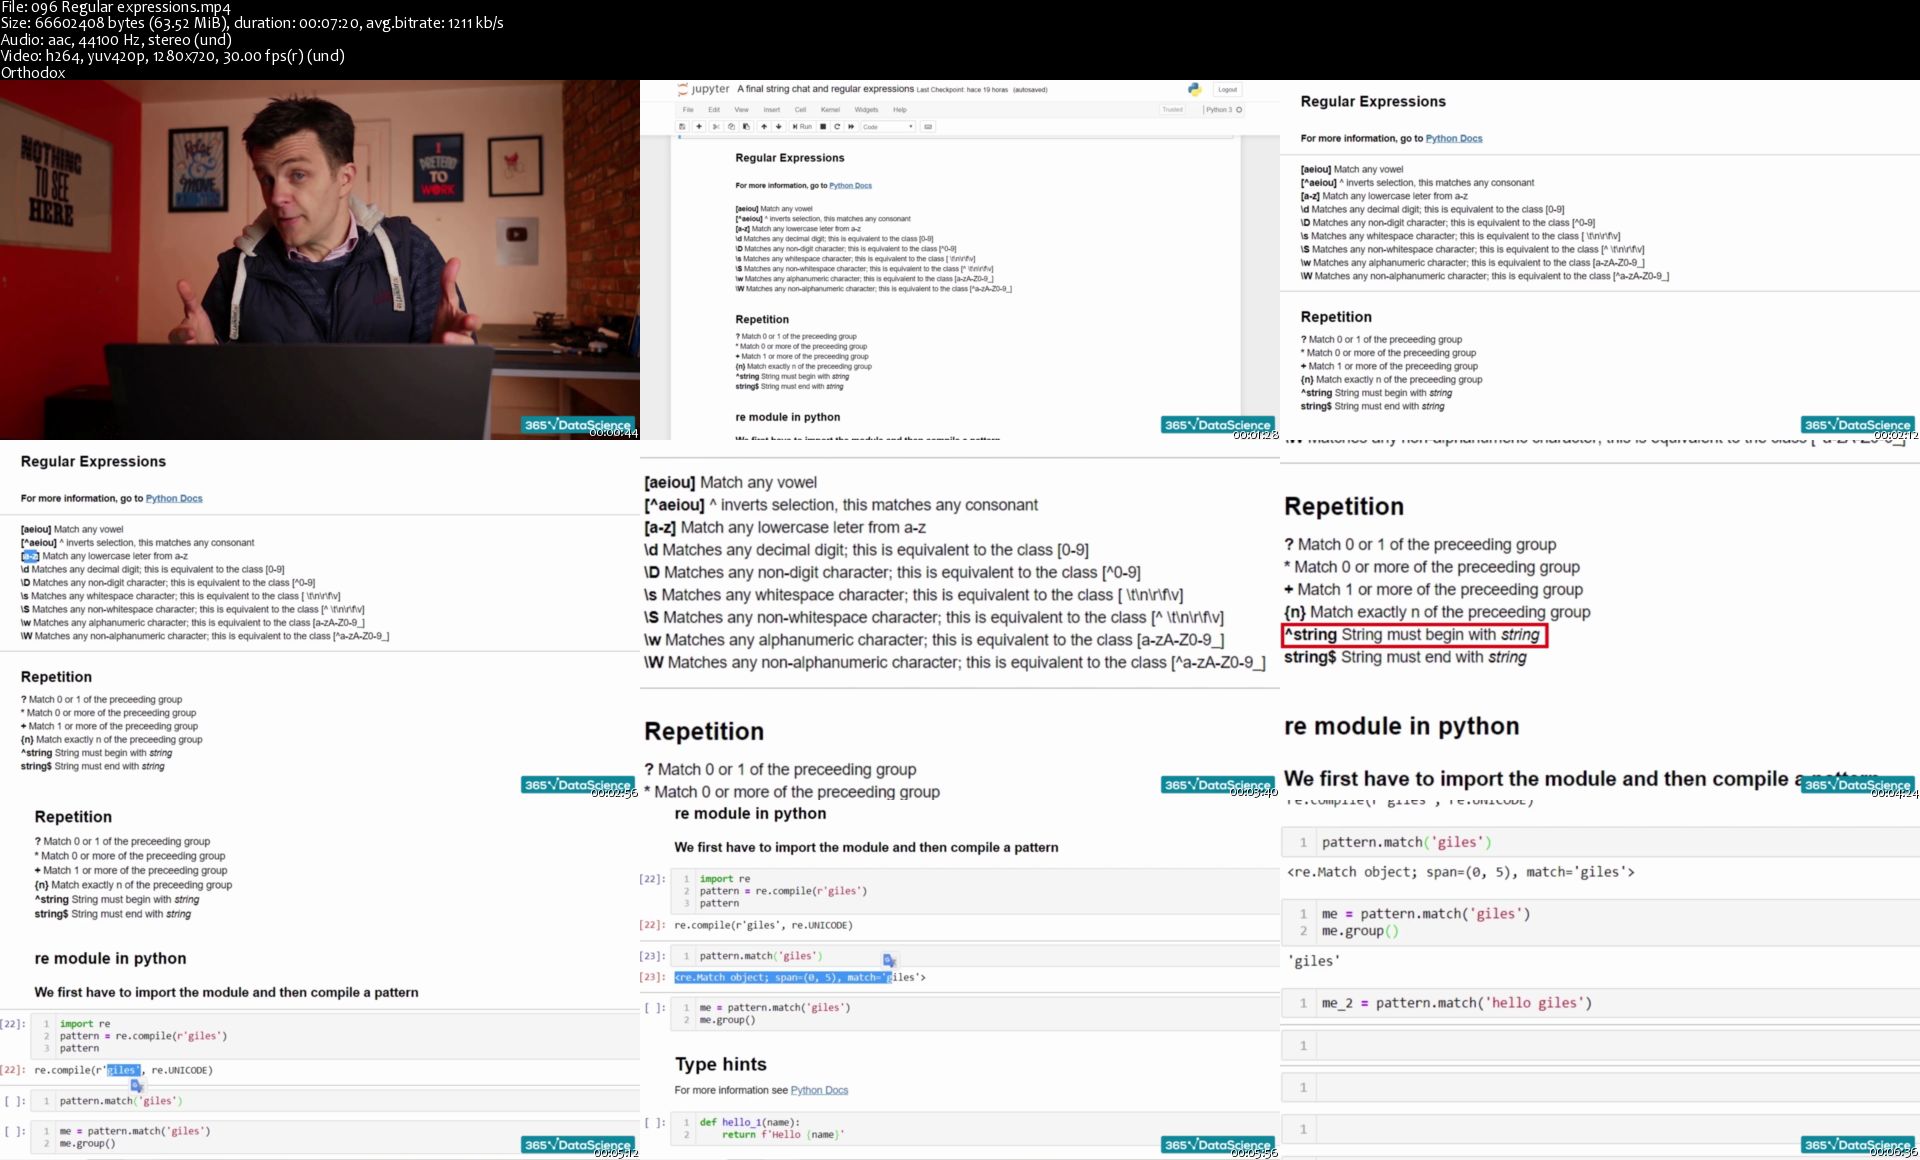This screenshot has width=1920, height=1160.
Task: Open the command palette keyboard icon
Action: point(928,127)
